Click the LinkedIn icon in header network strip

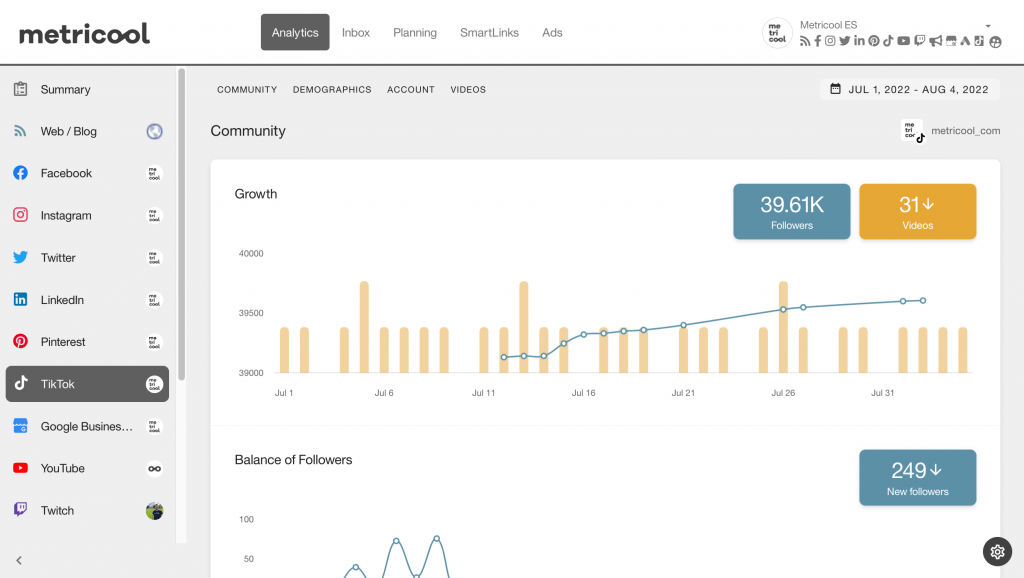[x=859, y=40]
